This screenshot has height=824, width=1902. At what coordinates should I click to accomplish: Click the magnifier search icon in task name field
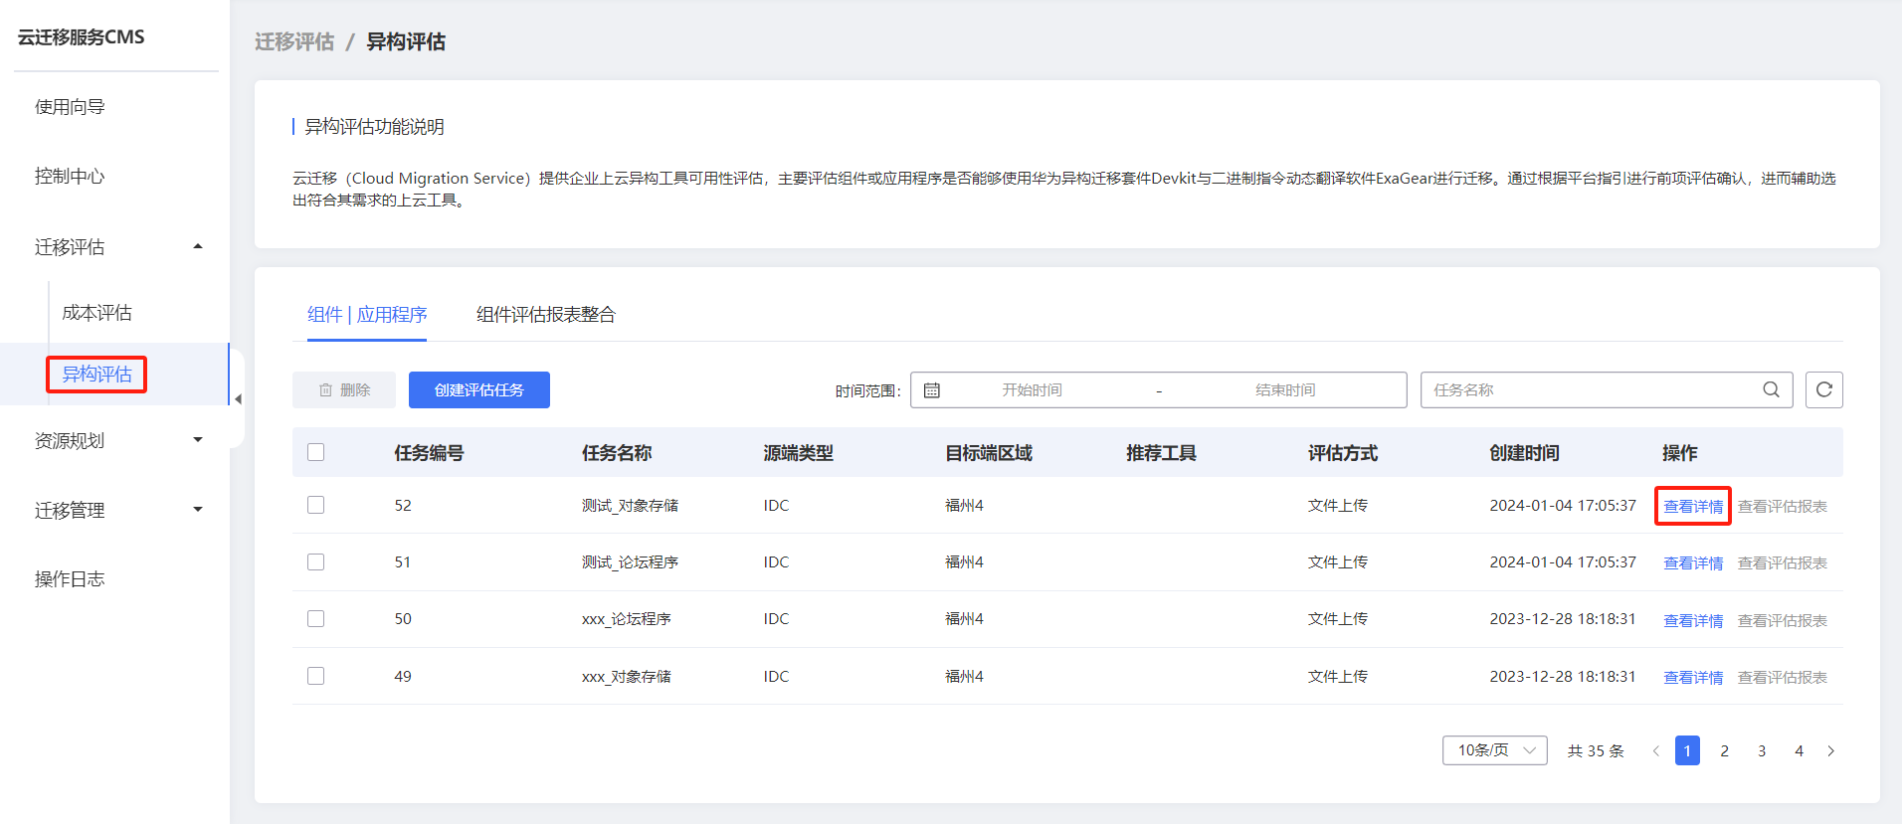coord(1770,390)
